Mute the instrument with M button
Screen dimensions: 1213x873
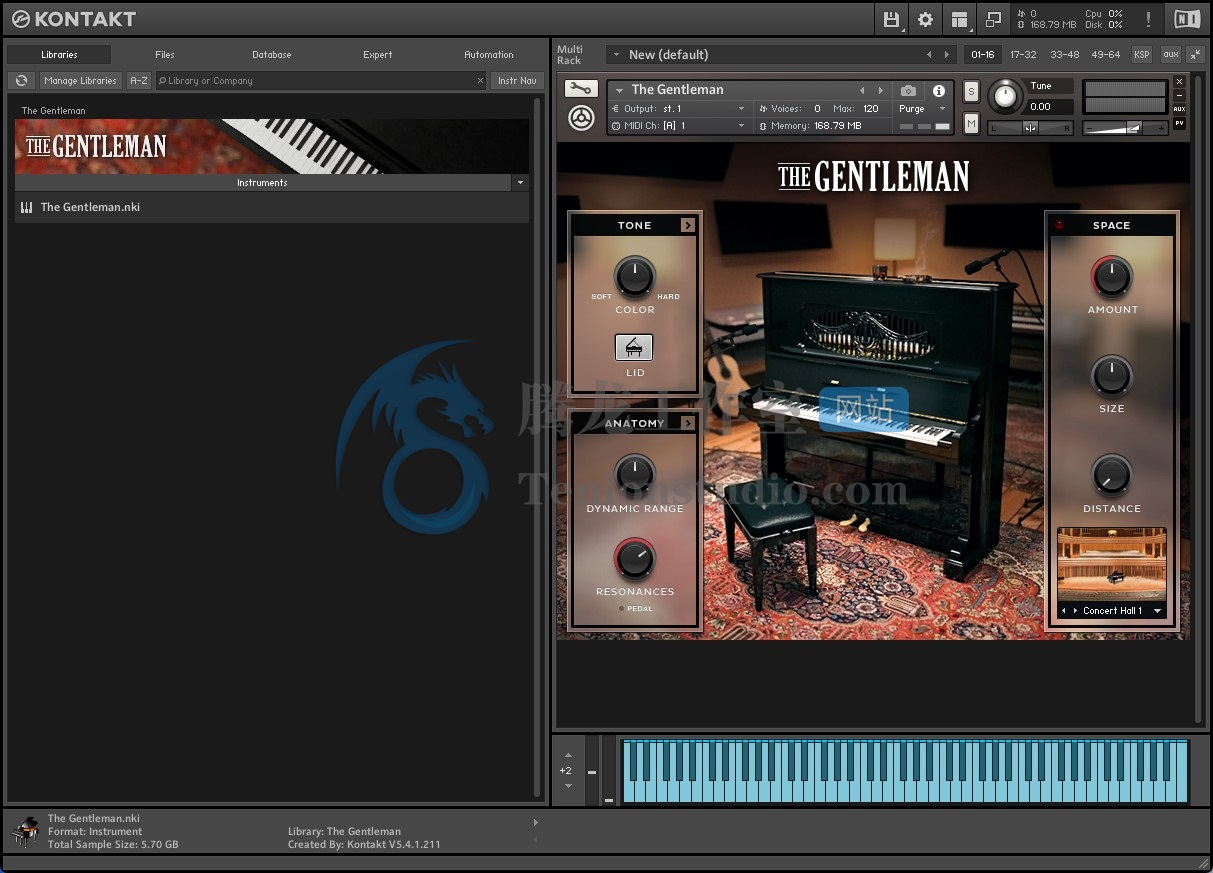pos(971,123)
